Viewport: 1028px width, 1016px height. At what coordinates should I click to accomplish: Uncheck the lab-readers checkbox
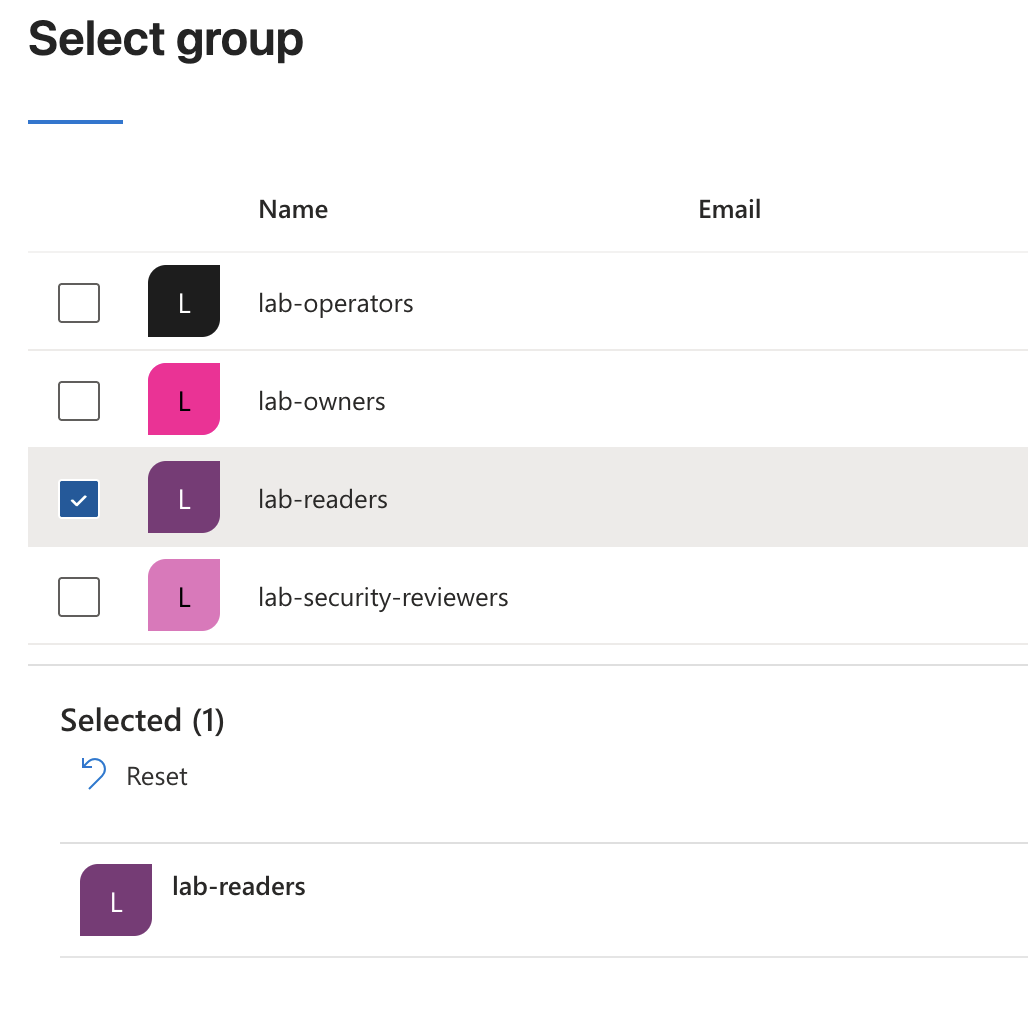click(79, 499)
